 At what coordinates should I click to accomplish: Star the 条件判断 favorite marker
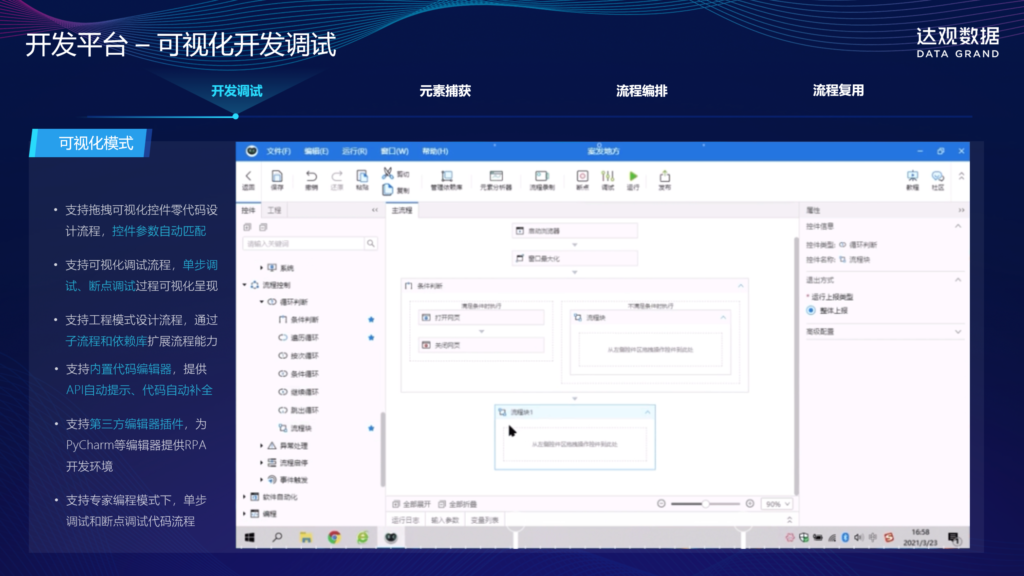370,319
